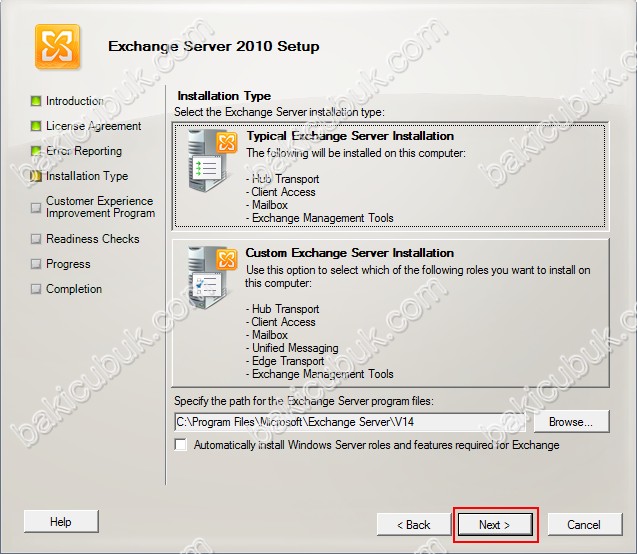
Task: Click the green Introduction step indicator
Action: coord(36,101)
